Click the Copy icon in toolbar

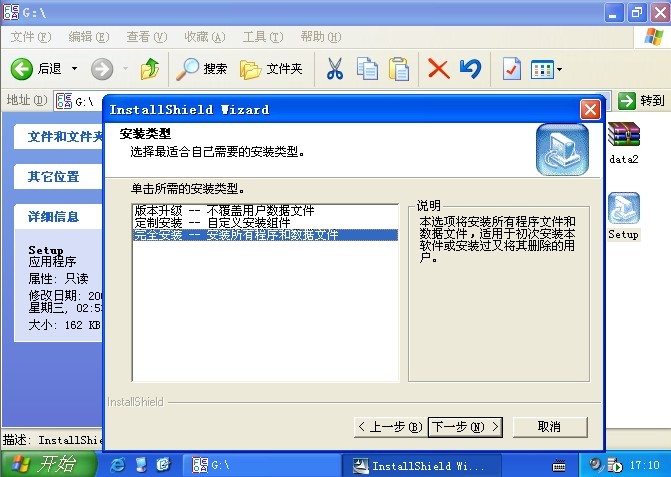[367, 69]
